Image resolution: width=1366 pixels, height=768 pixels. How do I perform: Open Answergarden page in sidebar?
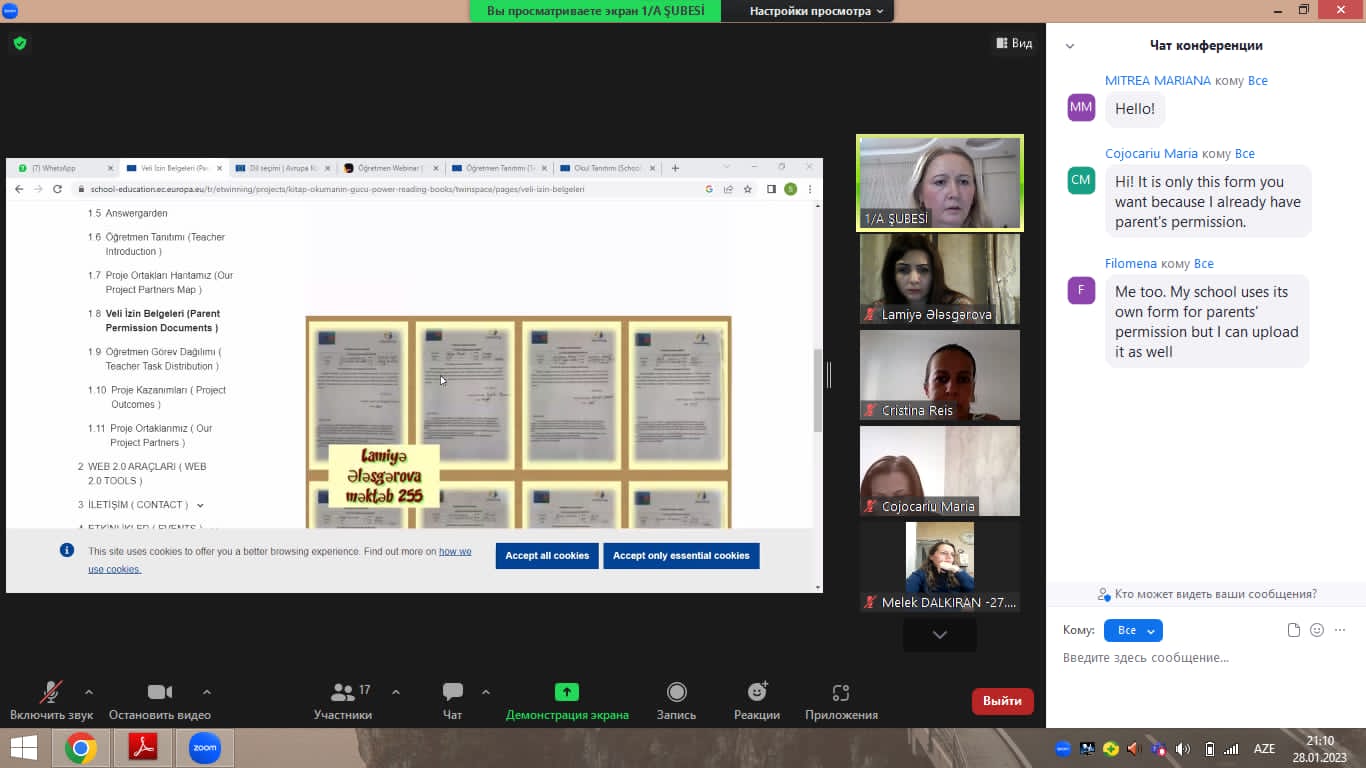click(x=137, y=214)
